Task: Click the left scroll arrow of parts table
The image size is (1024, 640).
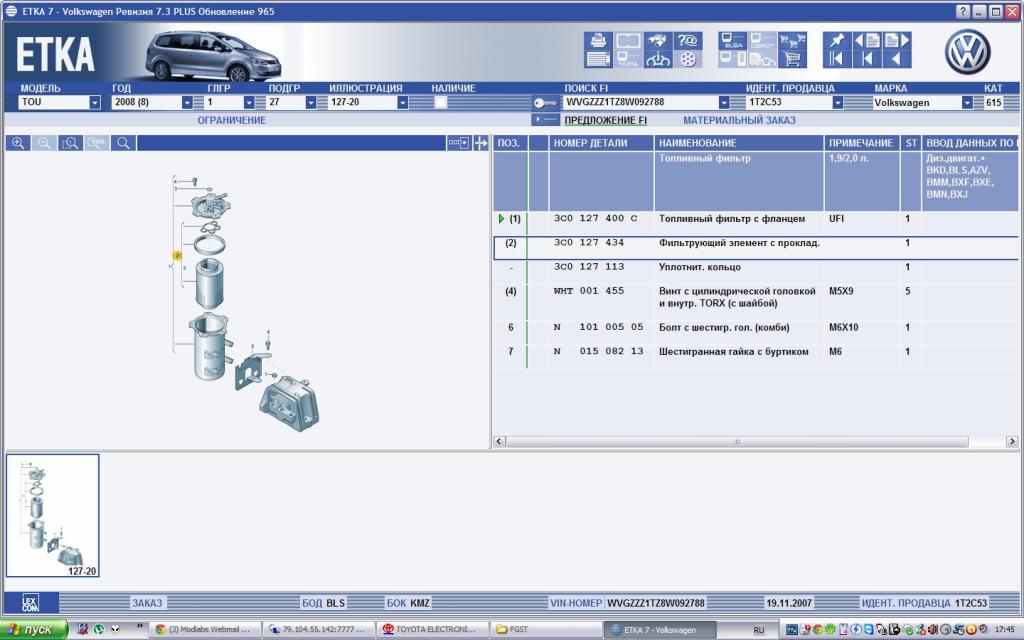Action: click(x=499, y=441)
